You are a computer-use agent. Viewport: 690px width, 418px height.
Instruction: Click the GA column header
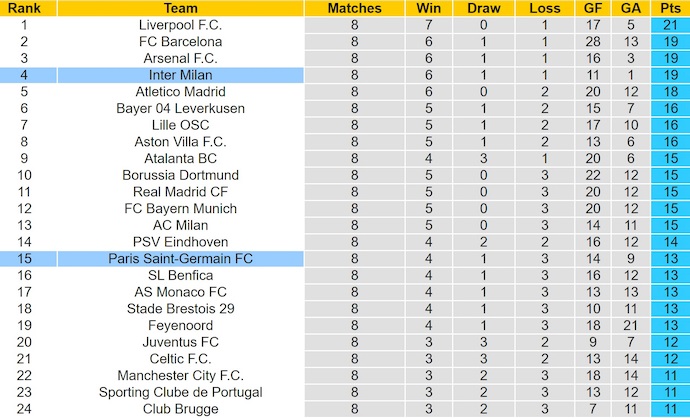[x=630, y=8]
